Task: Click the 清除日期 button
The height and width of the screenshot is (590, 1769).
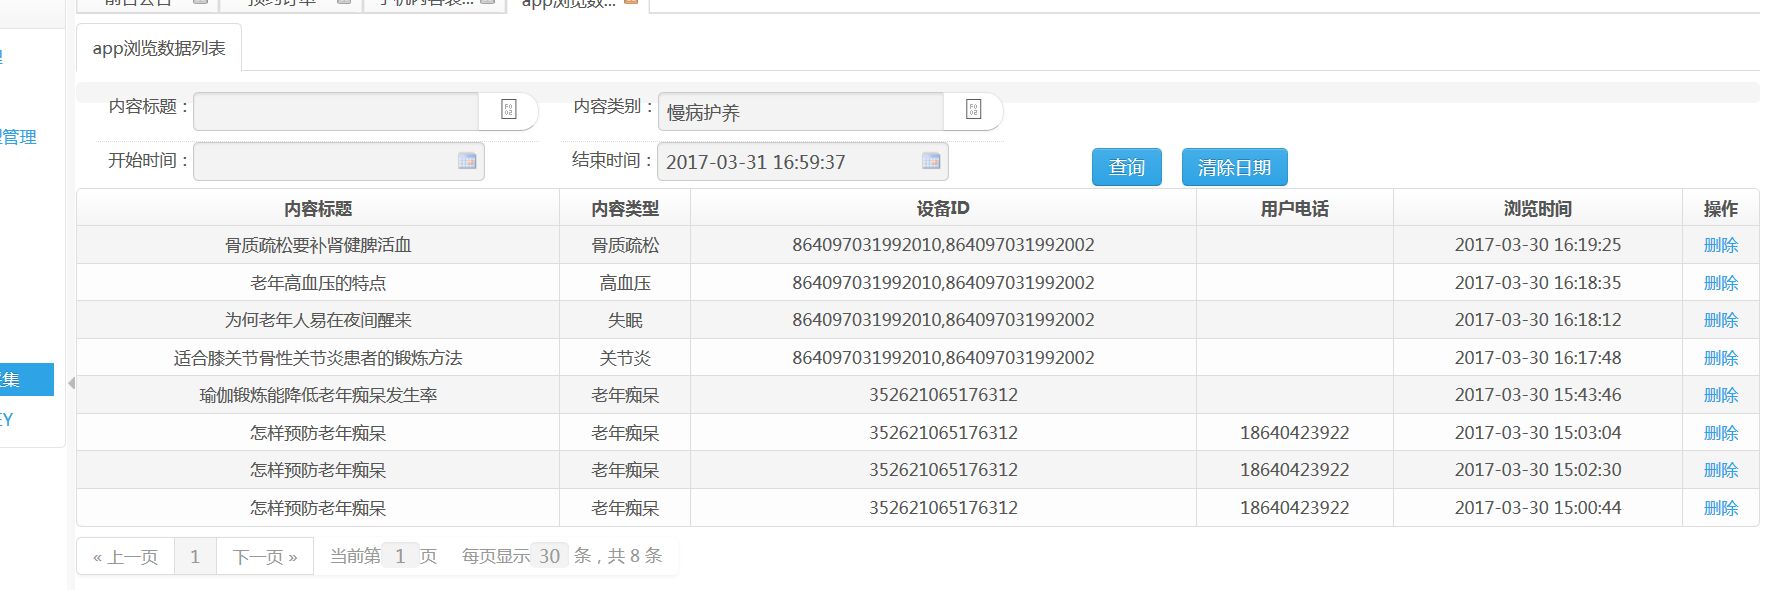Action: 1234,167
